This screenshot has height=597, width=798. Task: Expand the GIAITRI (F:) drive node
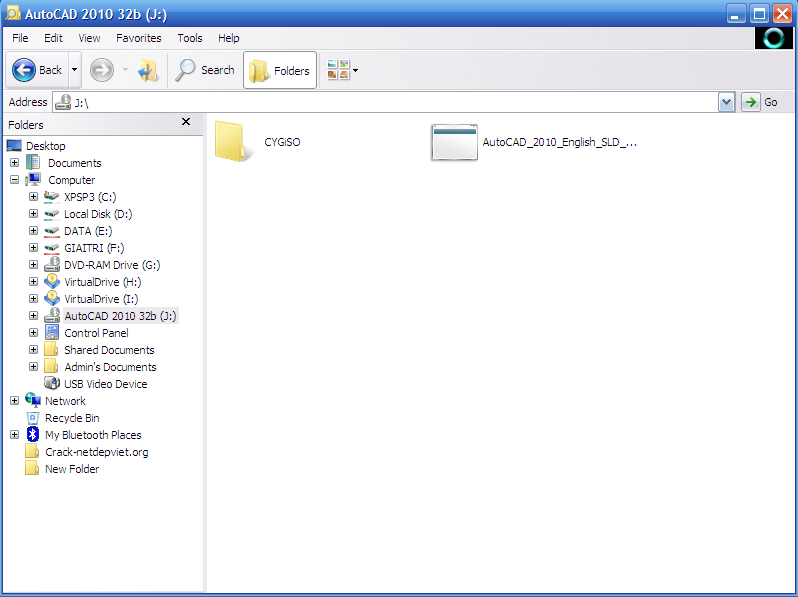(x=33, y=247)
